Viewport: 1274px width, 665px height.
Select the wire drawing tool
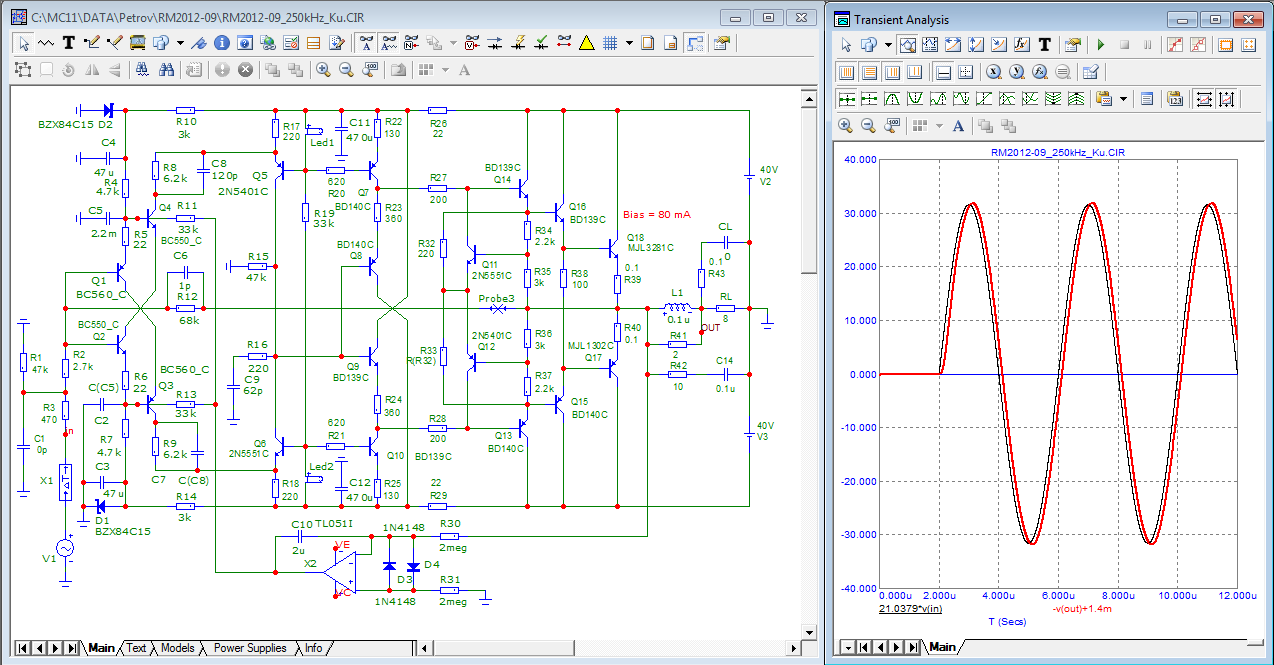[x=92, y=43]
